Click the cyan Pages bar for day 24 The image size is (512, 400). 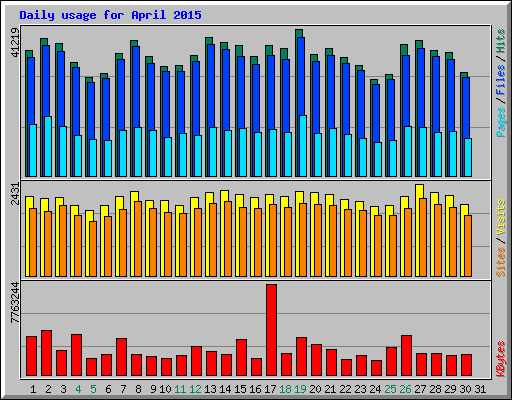tap(378, 159)
